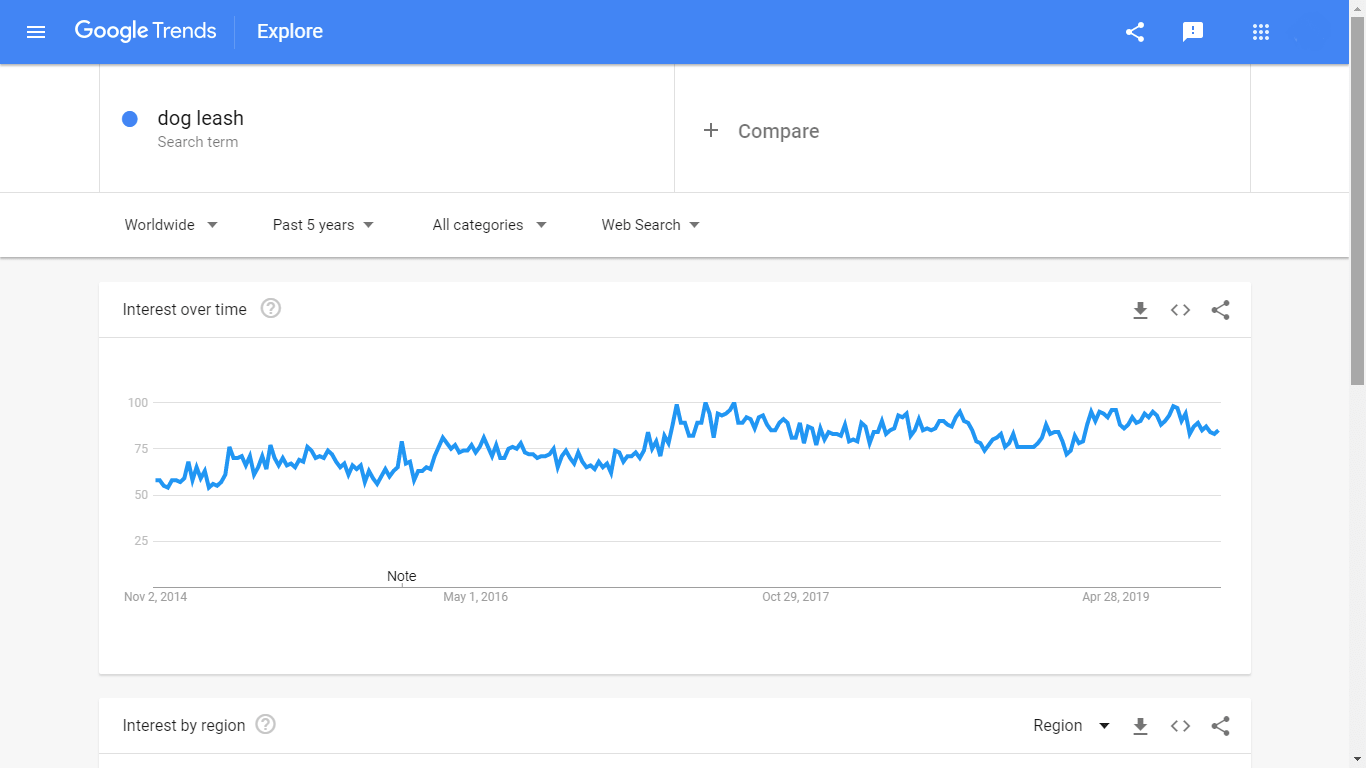The image size is (1366, 768).
Task: Download Interest over time data
Action: coord(1140,310)
